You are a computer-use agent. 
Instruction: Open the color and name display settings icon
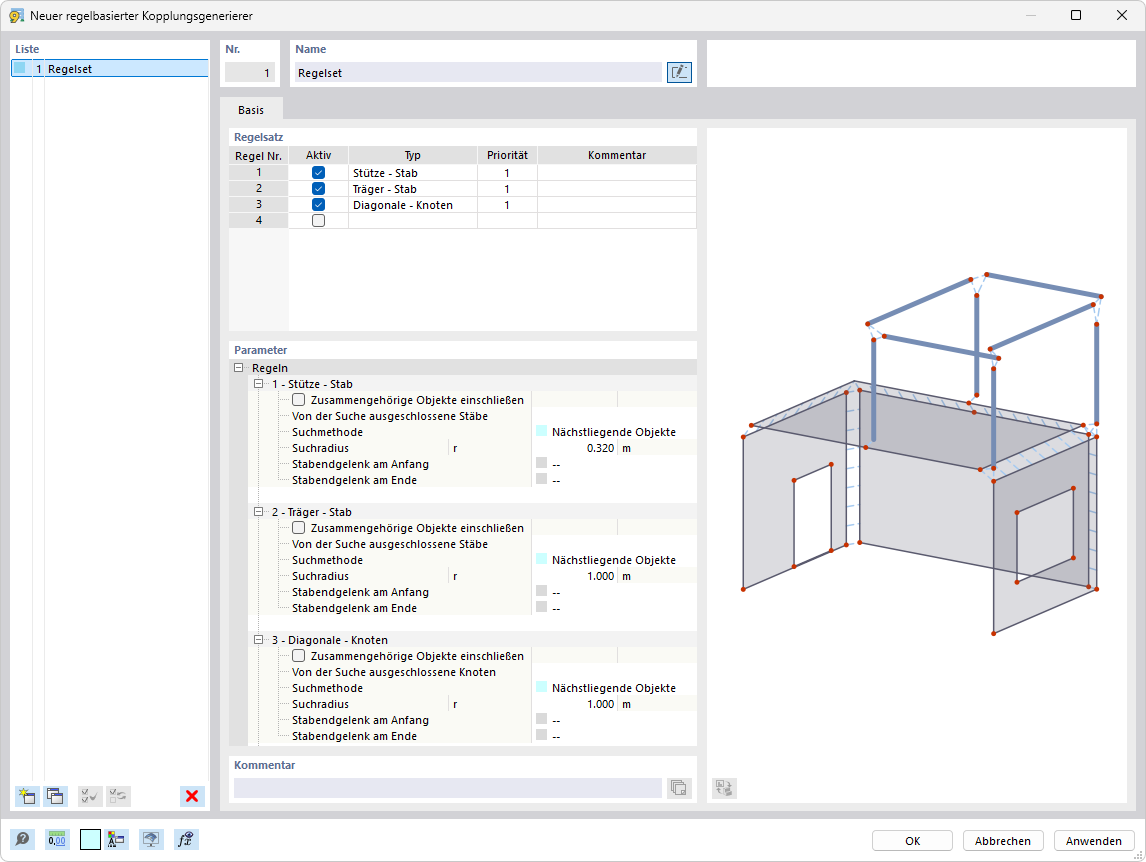click(116, 839)
